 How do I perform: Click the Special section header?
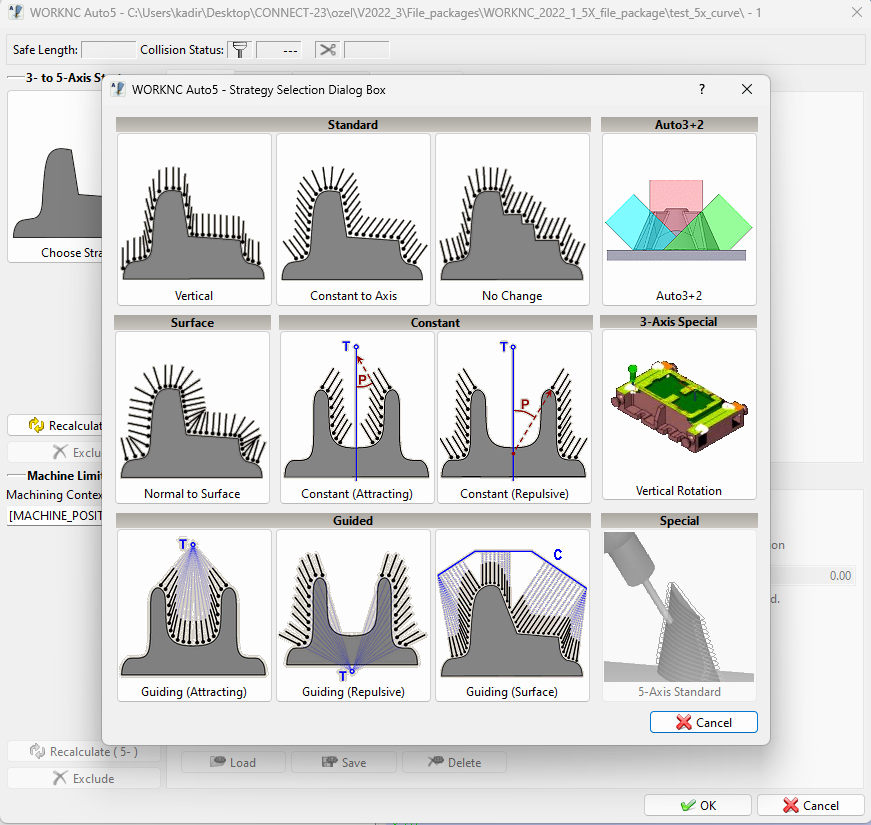coord(679,521)
